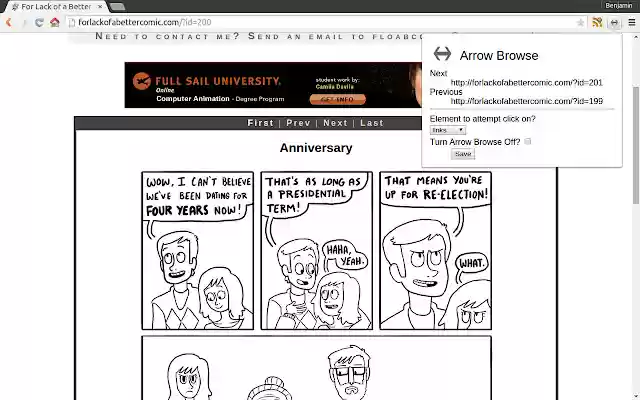Jump to the Last comic

pyautogui.click(x=372, y=123)
